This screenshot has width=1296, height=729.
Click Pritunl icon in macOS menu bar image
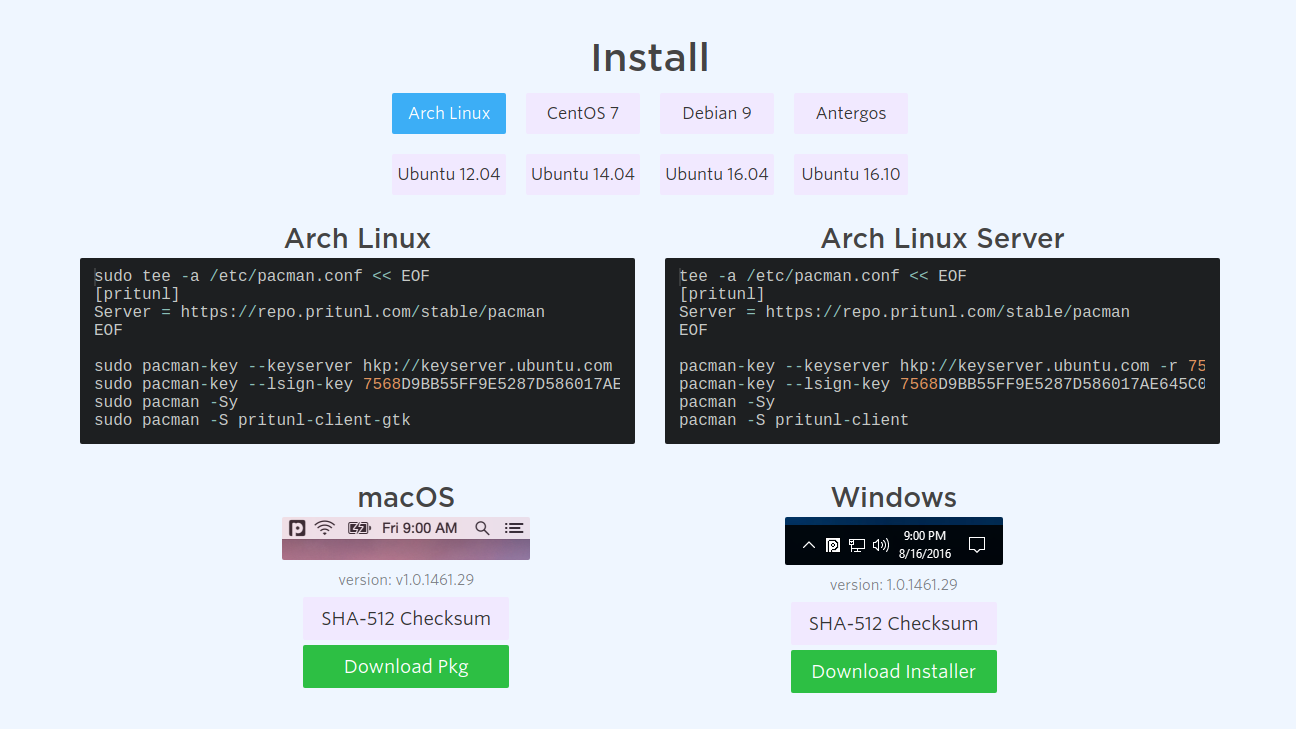coord(297,528)
